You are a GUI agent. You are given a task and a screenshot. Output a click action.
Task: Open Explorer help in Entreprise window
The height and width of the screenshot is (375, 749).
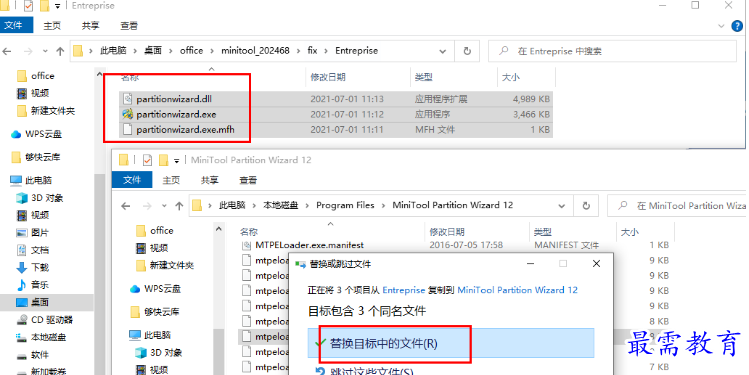737,26
